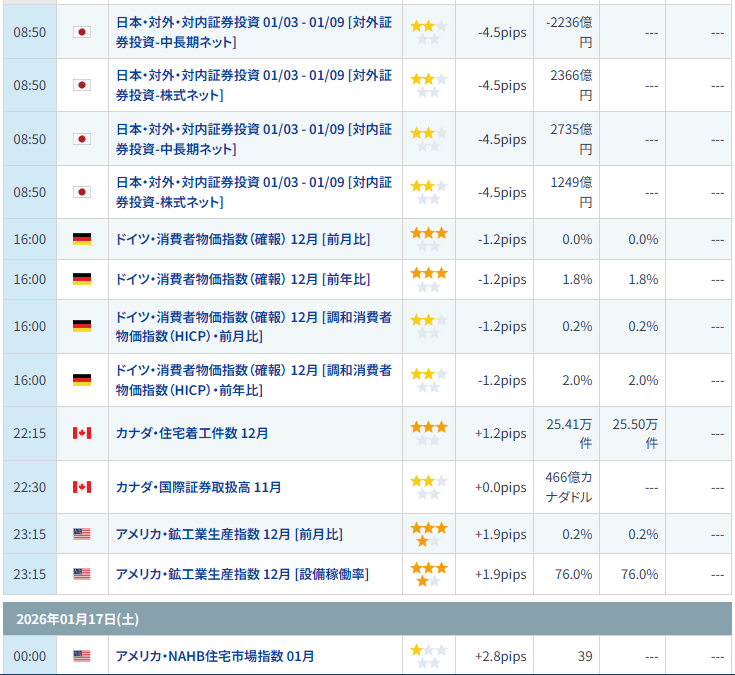Click star rating for アメリカ・鉱工業生産指数 [前月比]

tap(429, 534)
